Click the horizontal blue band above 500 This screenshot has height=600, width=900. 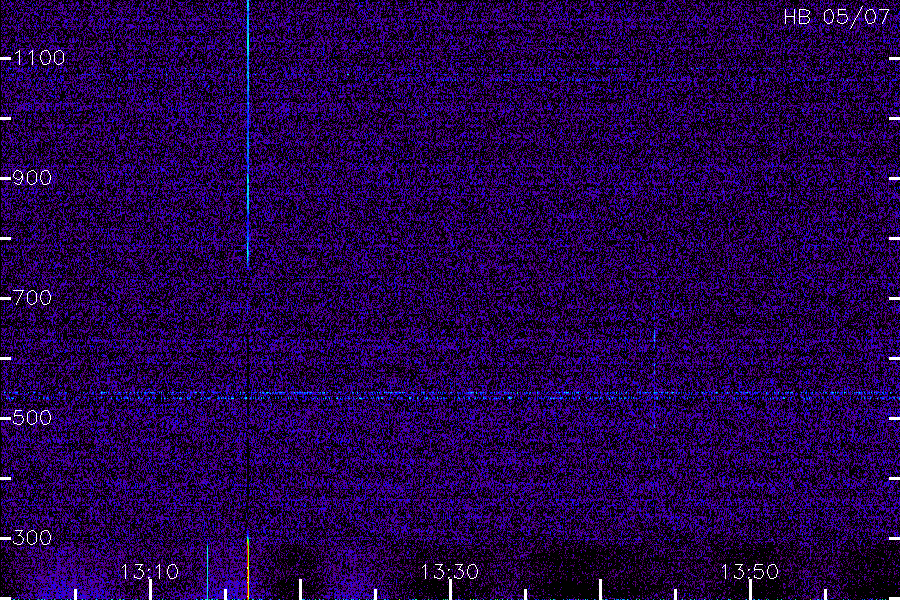pyautogui.click(x=450, y=395)
